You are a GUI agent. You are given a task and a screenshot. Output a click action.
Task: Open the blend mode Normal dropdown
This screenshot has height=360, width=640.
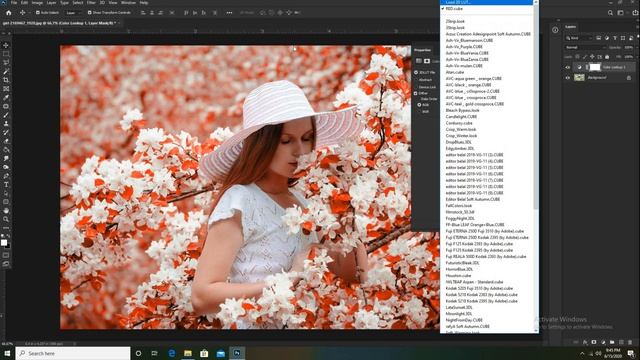(x=585, y=47)
